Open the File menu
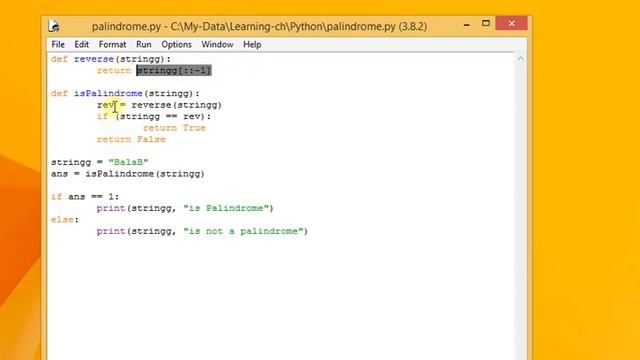Screen dimensions: 640x360 [x=58, y=44]
